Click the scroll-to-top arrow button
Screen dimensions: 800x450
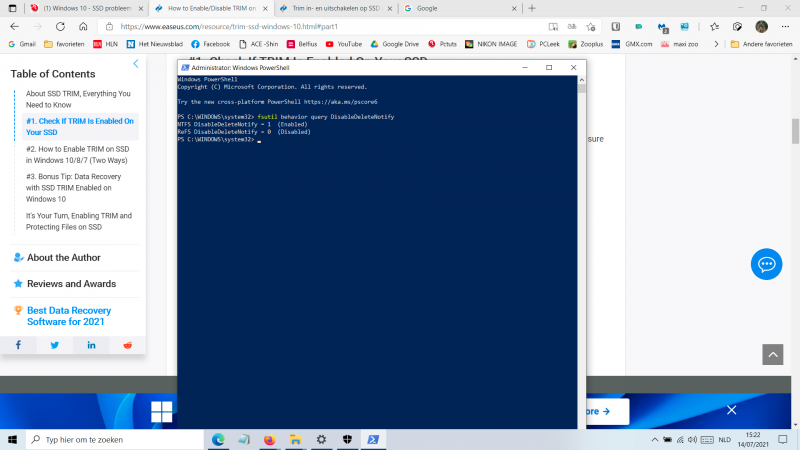(772, 354)
